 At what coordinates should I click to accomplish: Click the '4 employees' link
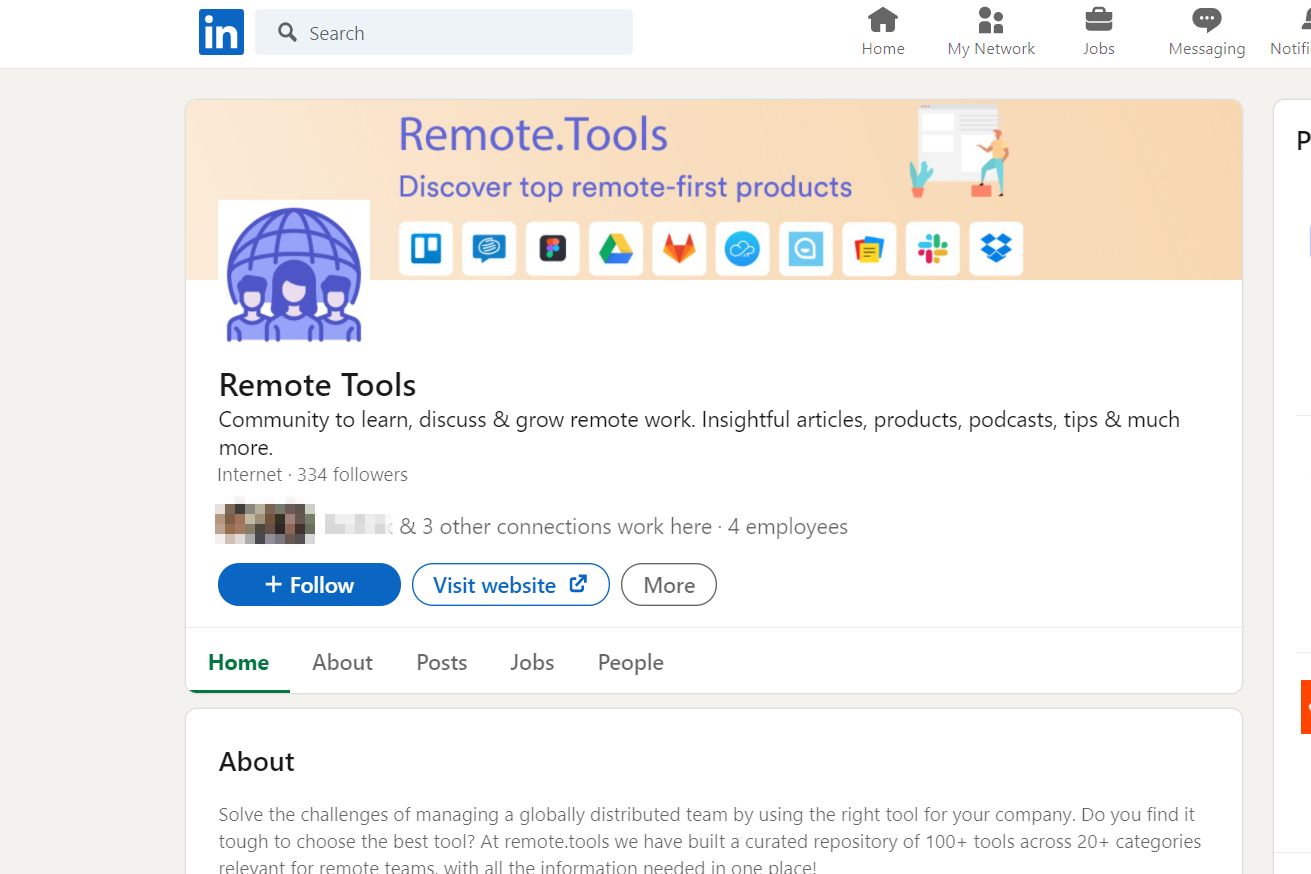(x=788, y=527)
